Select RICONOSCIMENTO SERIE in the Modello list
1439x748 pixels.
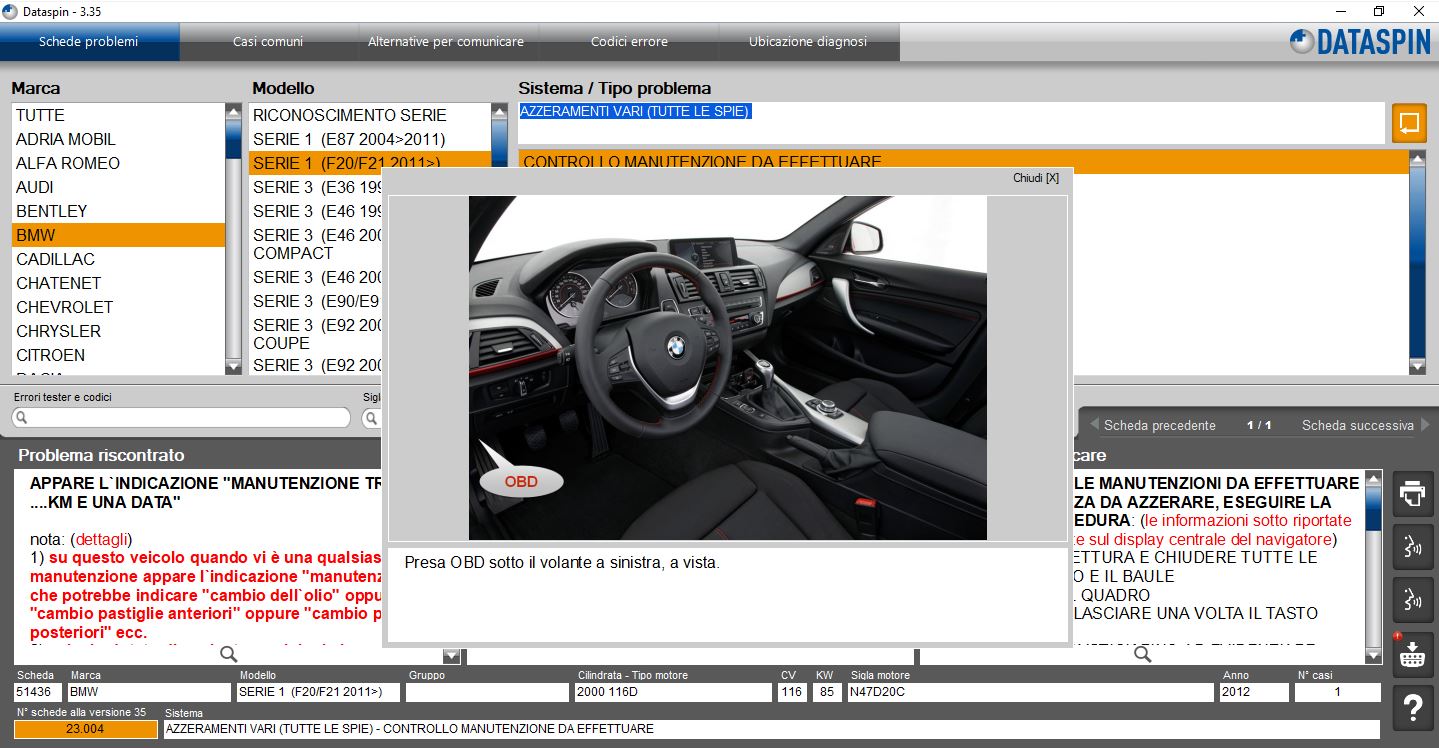pyautogui.click(x=369, y=115)
